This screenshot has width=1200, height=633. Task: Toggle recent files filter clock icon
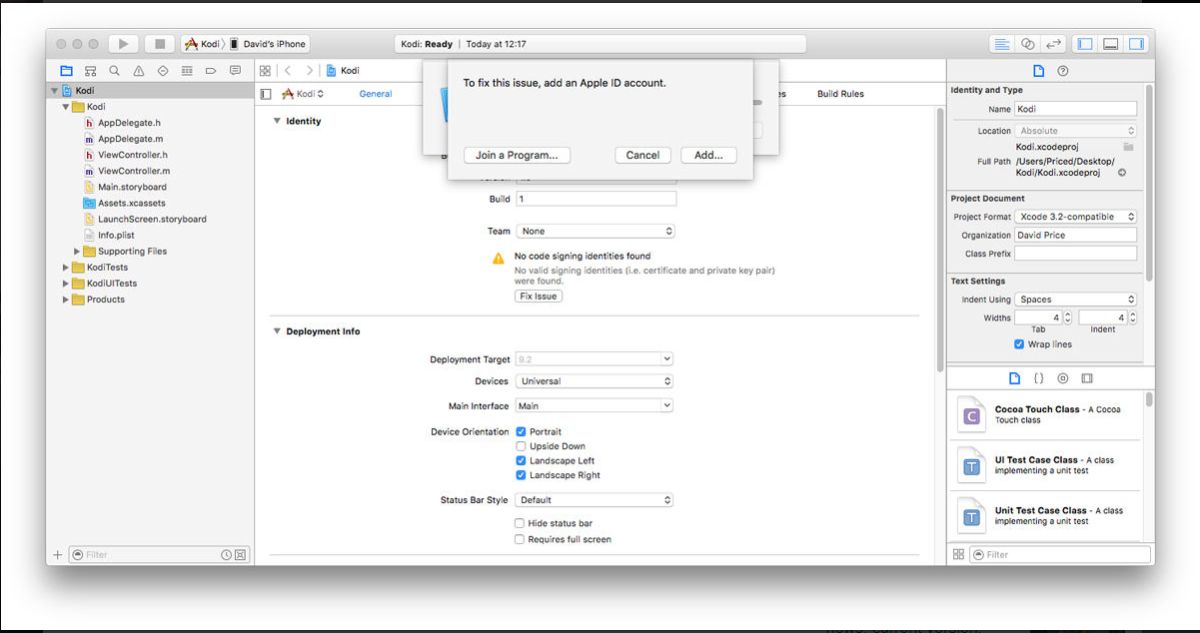click(225, 554)
